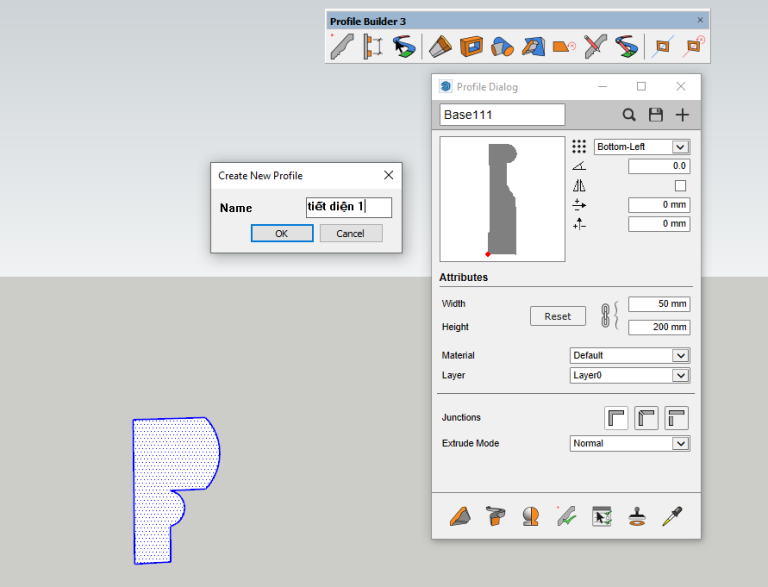Click the Width field showing 50 mm
768x587 pixels.
[x=659, y=304]
